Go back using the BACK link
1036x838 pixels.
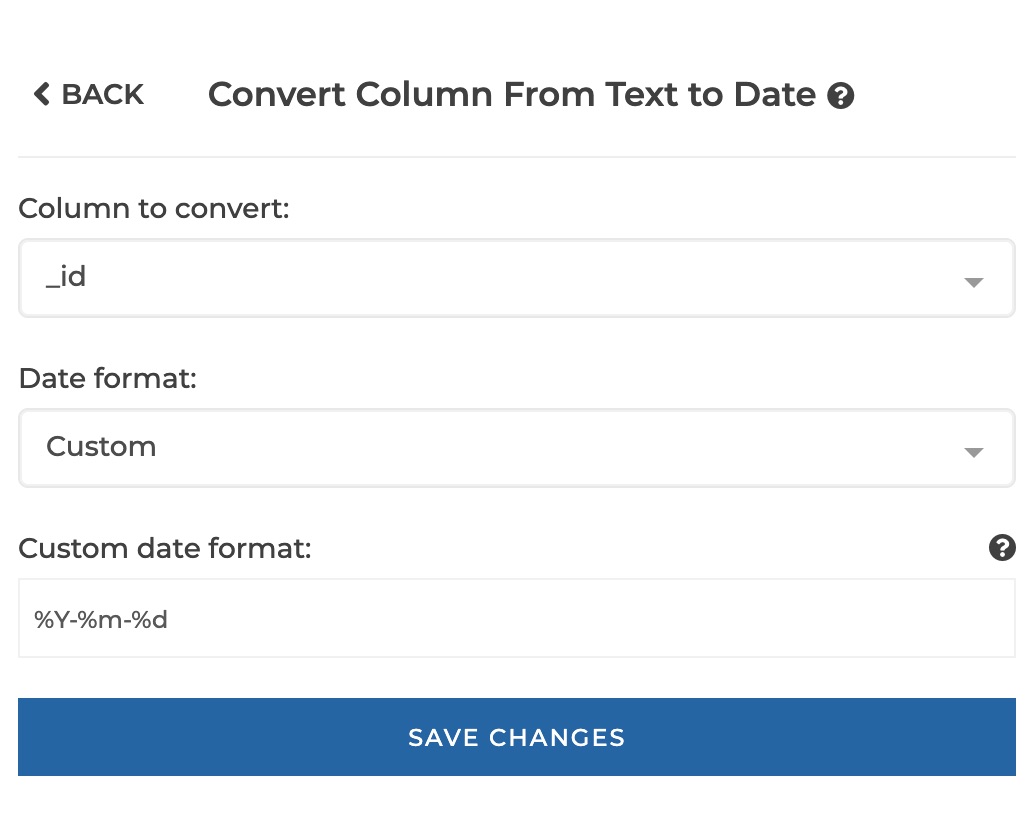pos(104,94)
